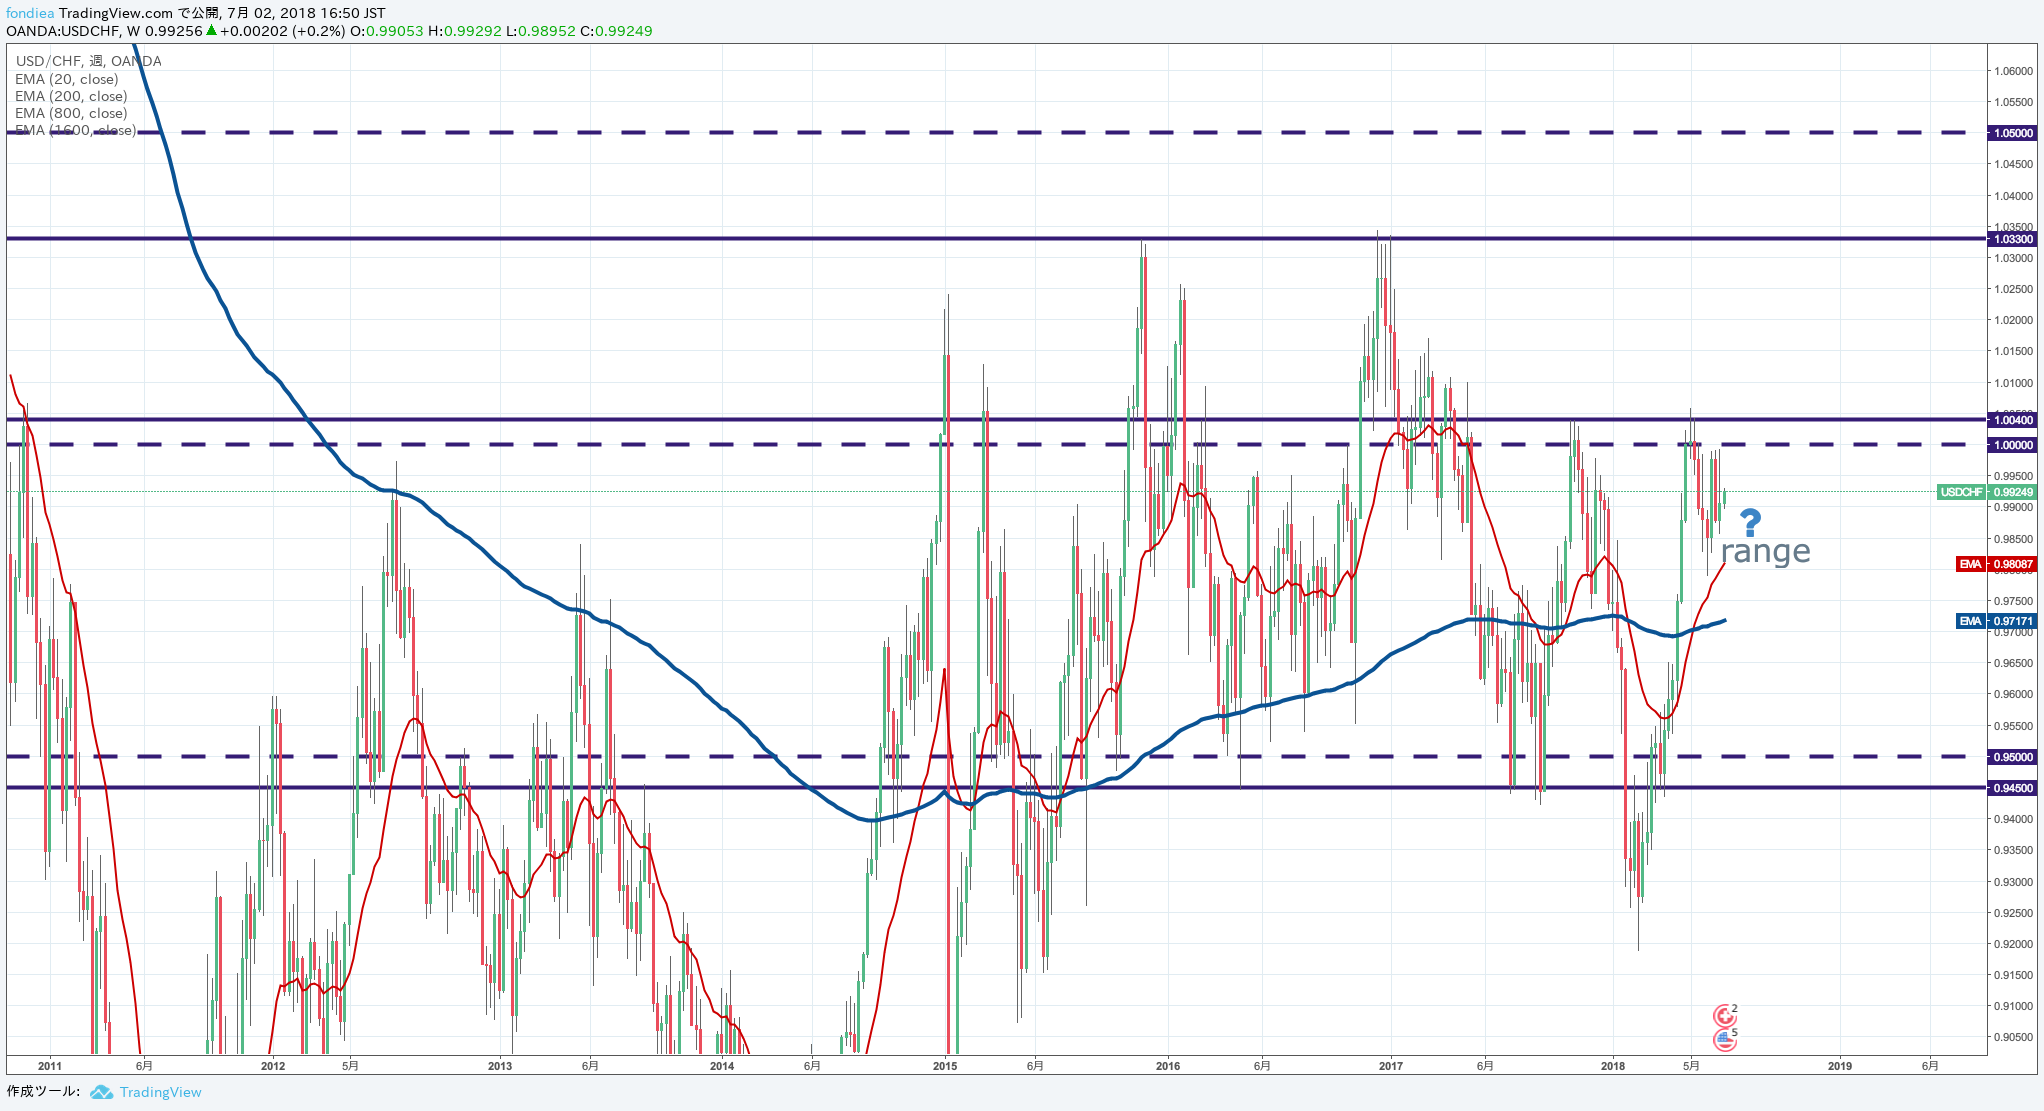Viewport: 2044px width, 1111px height.
Task: Click the 0.95000 price level label
Action: [2012, 757]
